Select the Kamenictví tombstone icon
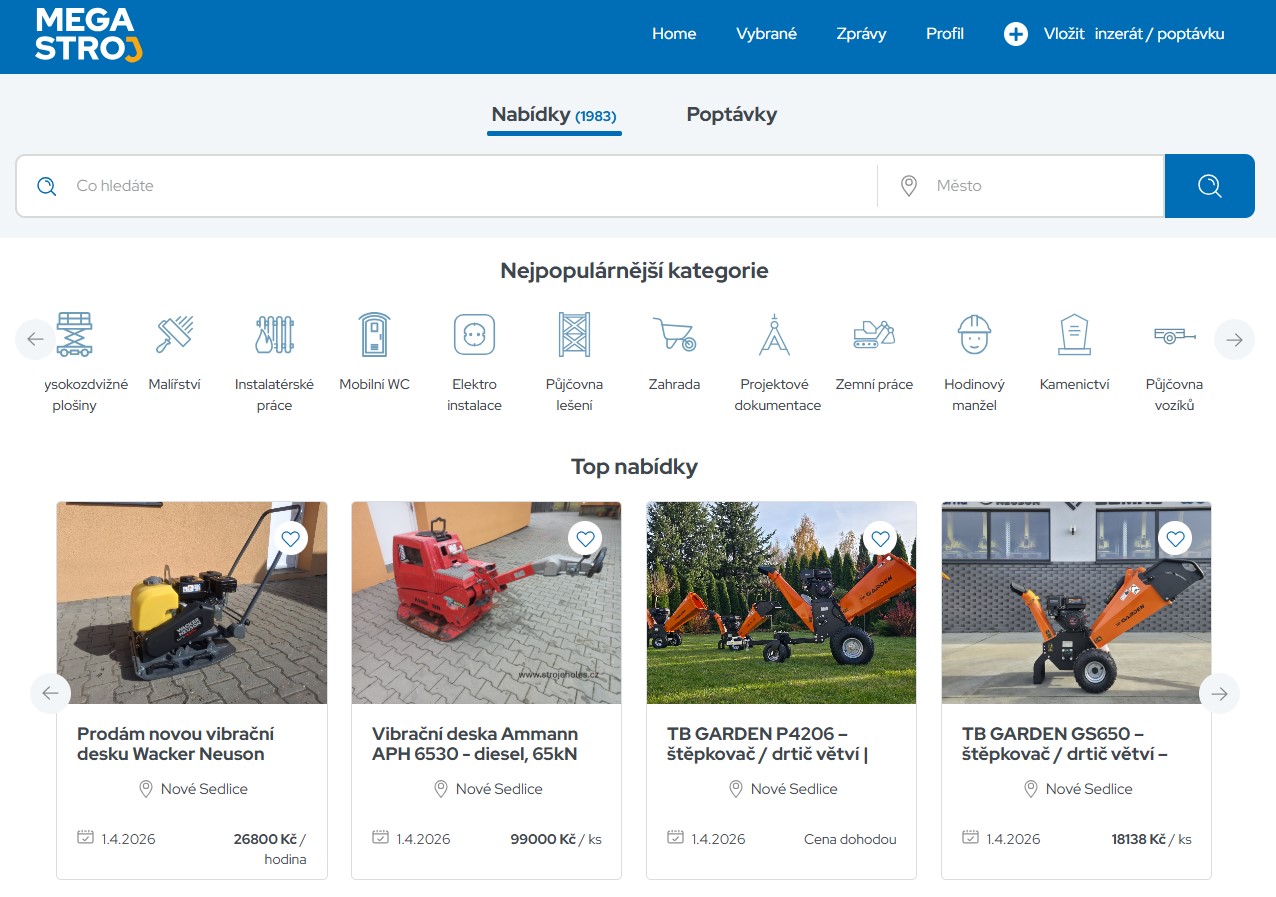Image resolution: width=1276 pixels, height=897 pixels. click(1075, 334)
